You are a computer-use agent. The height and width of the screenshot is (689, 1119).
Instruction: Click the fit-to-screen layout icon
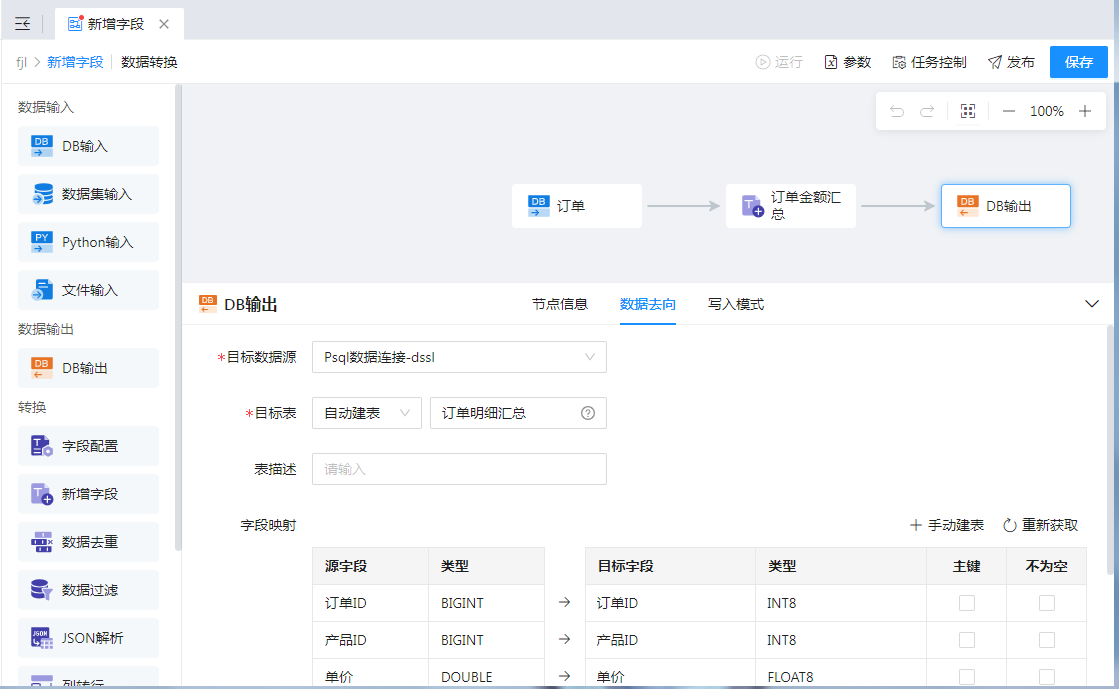[967, 111]
